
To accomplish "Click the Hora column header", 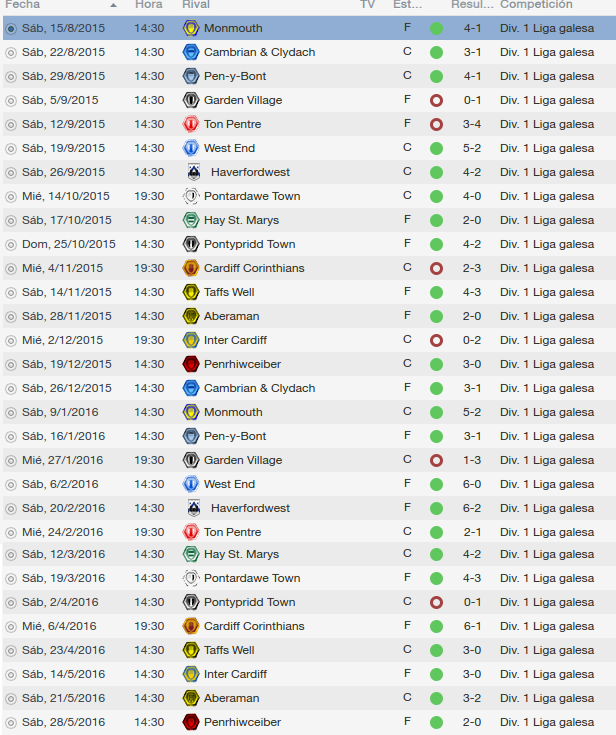I will (149, 5).
